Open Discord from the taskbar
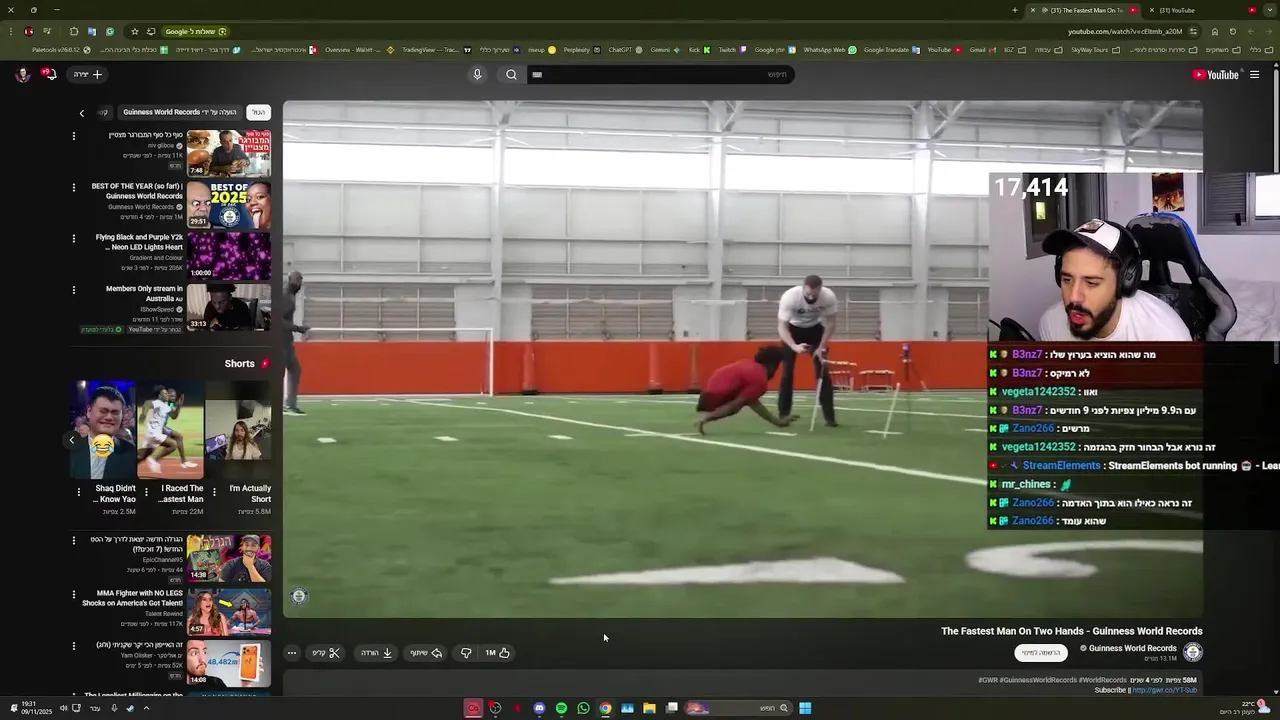 [539, 708]
